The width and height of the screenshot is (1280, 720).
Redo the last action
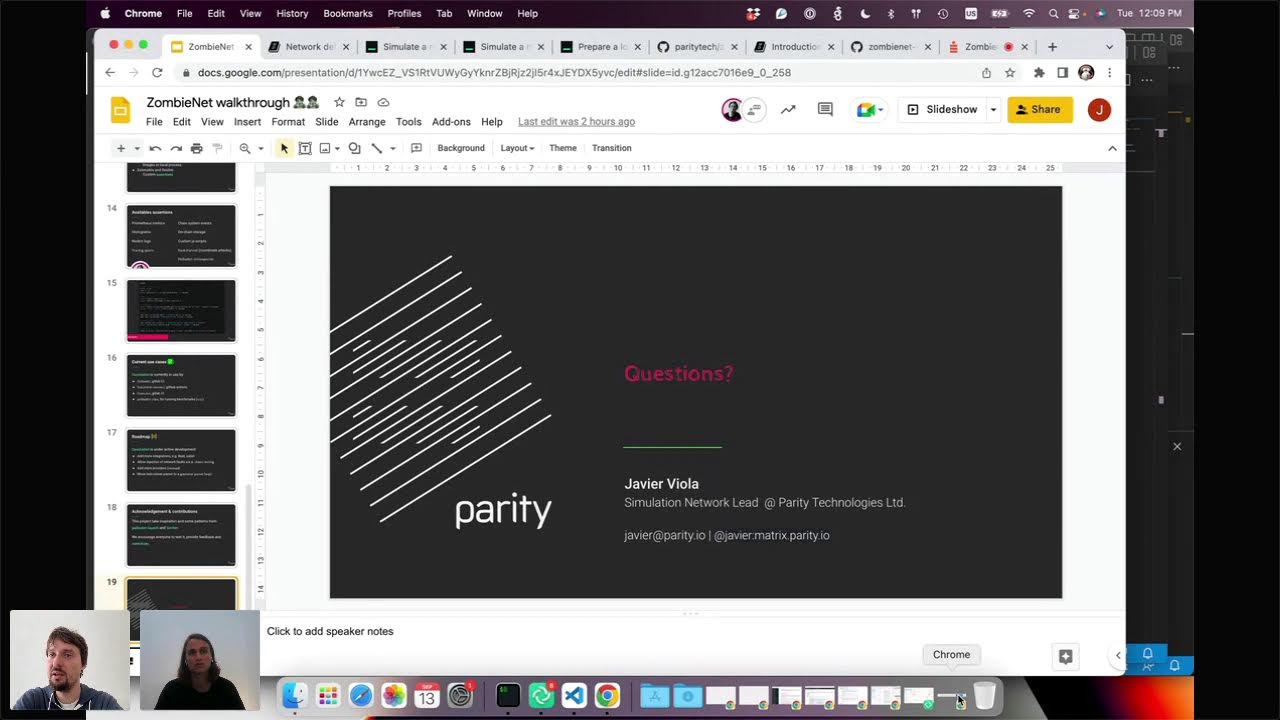pyautogui.click(x=176, y=148)
